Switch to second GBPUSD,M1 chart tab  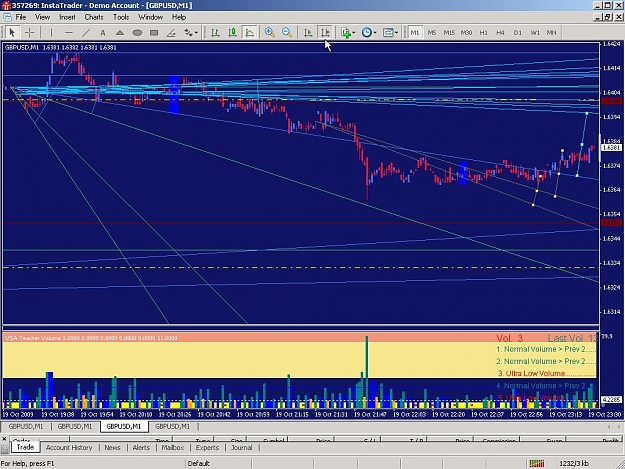point(75,426)
